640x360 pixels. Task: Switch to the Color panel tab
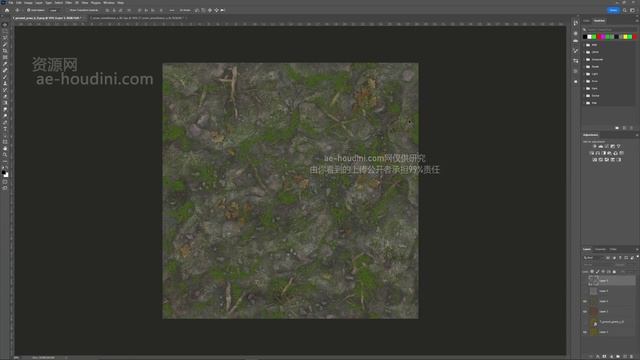(x=587, y=20)
